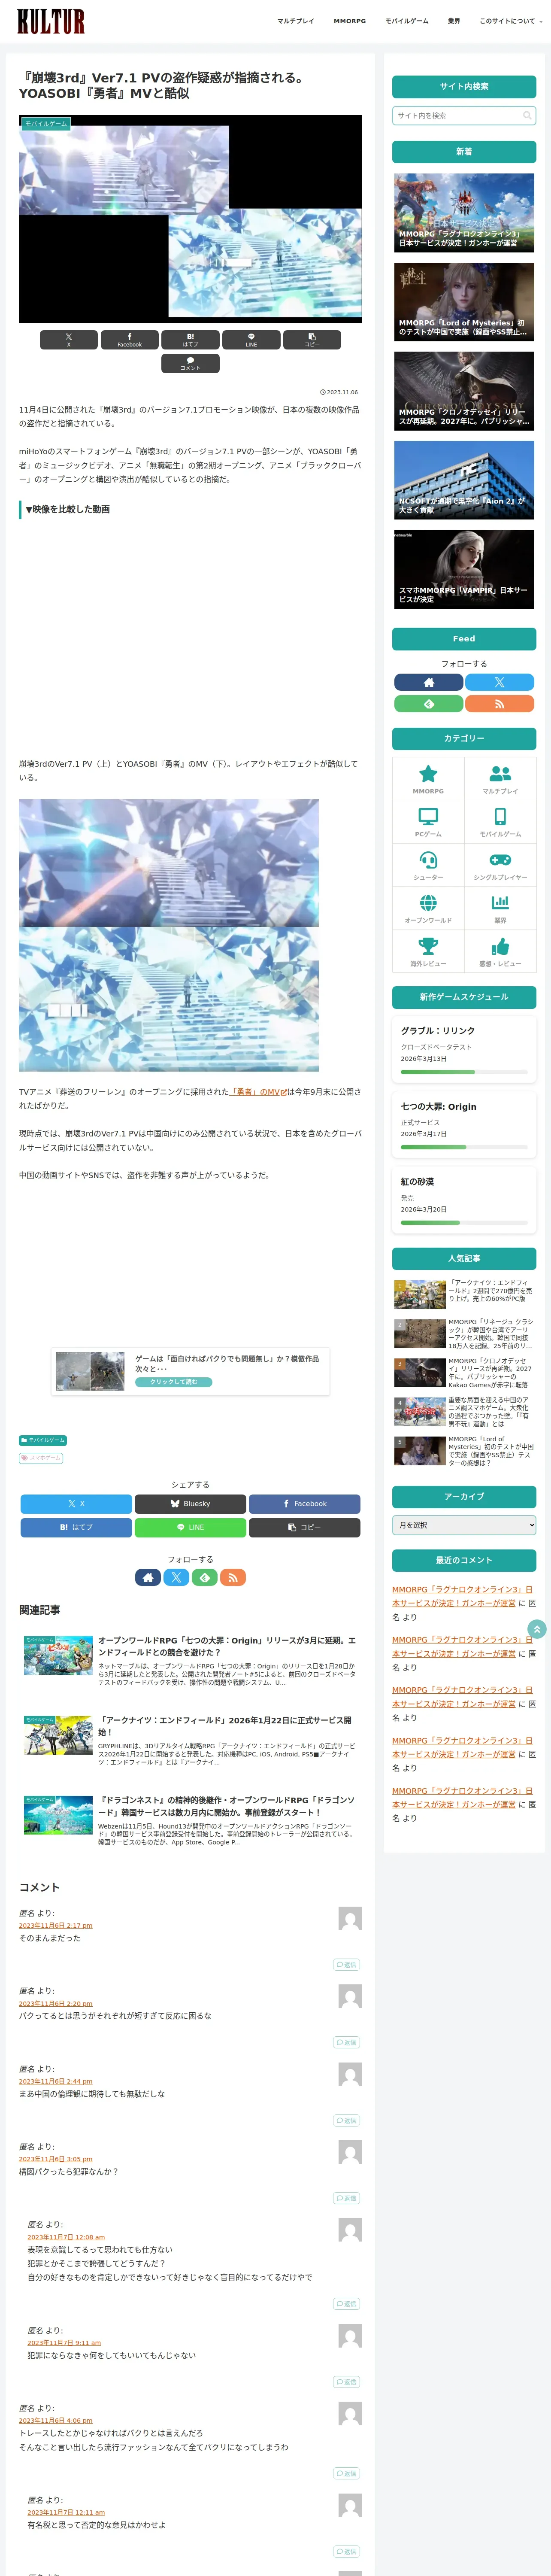Click the 七つの大罪: Origin schedule progress bar
The width and height of the screenshot is (551, 2576).
coord(464,1147)
